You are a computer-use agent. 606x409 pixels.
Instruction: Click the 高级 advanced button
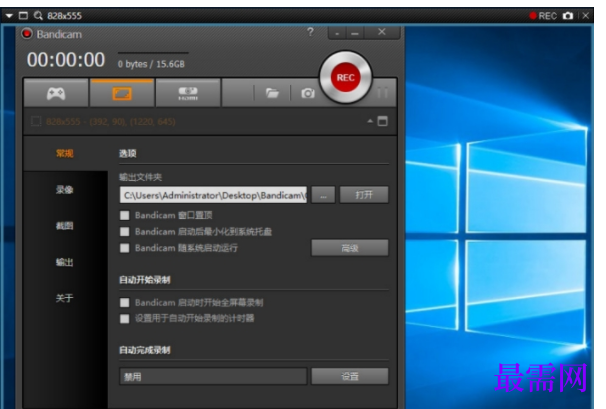(350, 248)
